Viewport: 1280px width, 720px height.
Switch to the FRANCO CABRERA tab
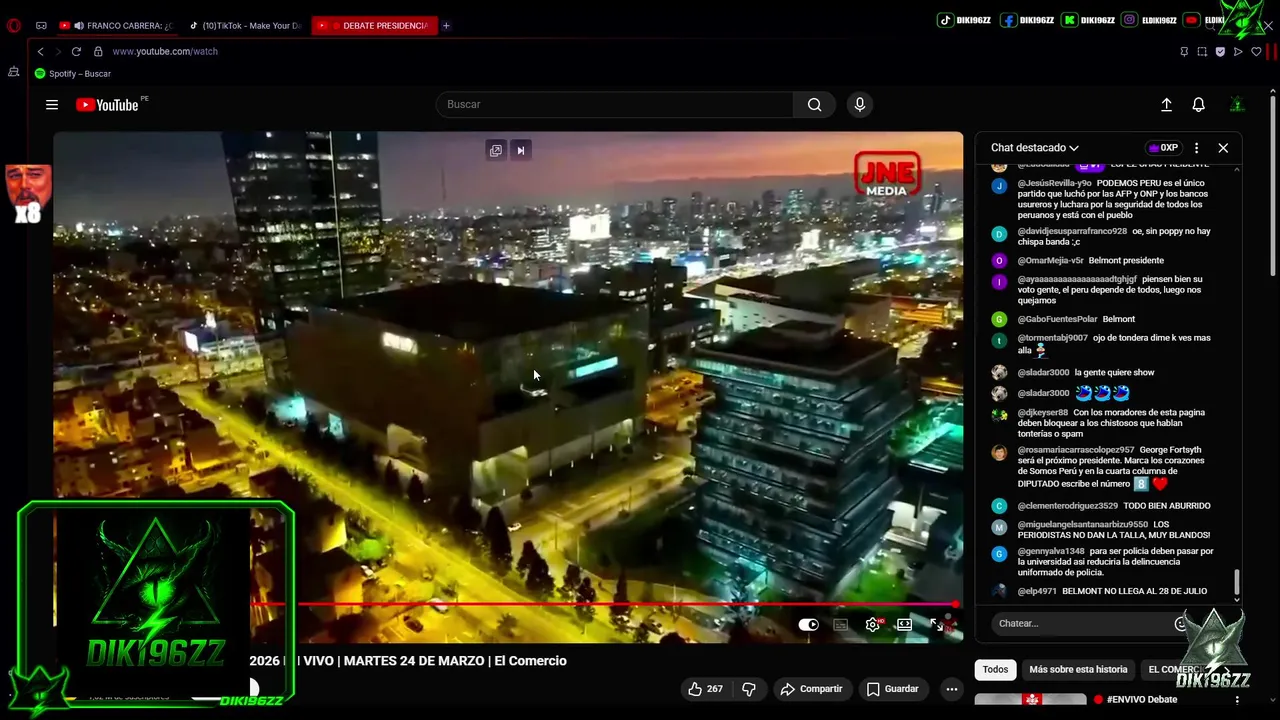tap(117, 25)
